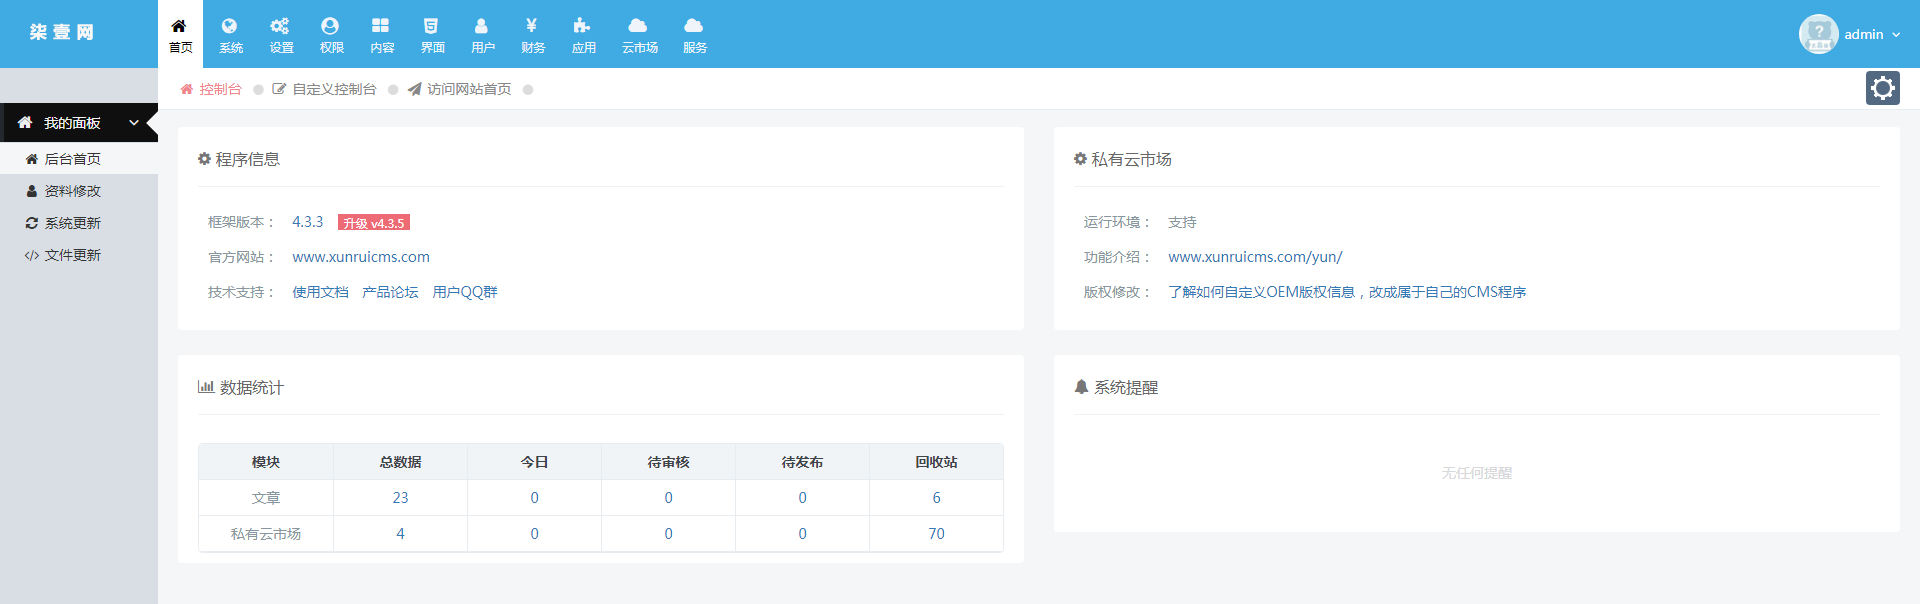The width and height of the screenshot is (1920, 604).
Task: Open the OEM版权信息 customization link
Action: (1347, 292)
